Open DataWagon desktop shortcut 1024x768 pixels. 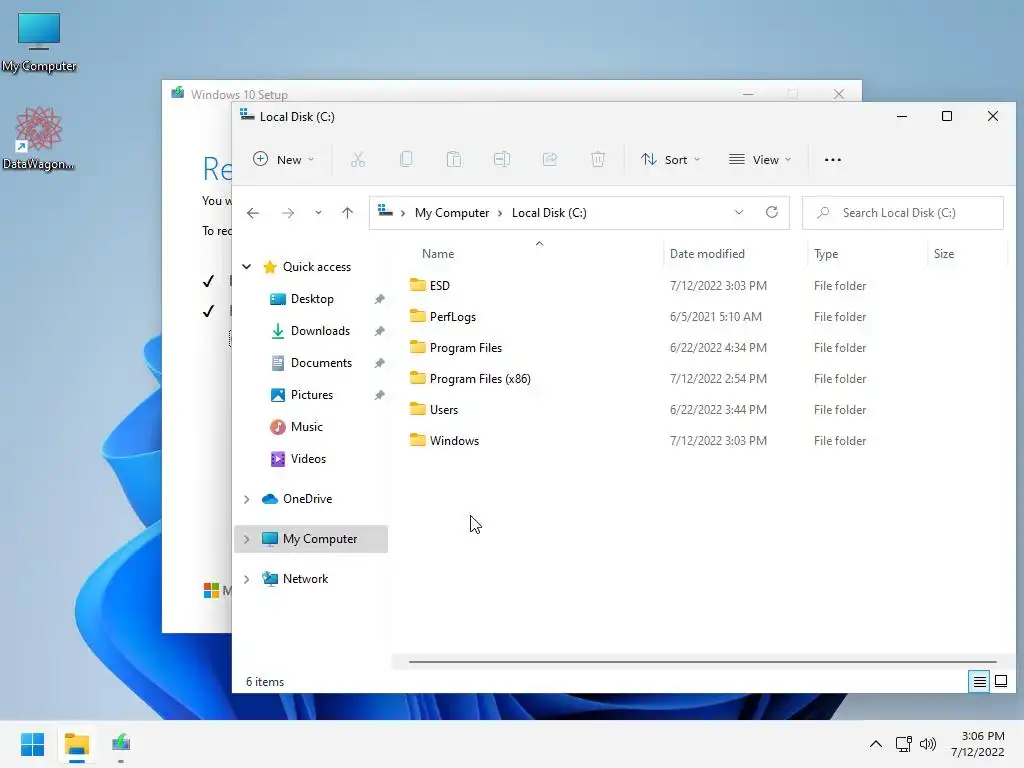[x=39, y=138]
